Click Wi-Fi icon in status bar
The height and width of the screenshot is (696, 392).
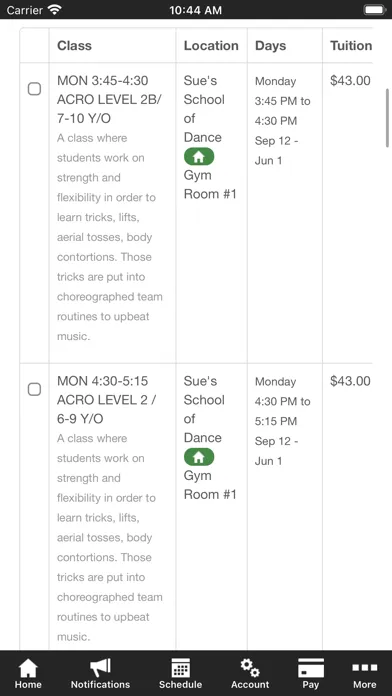tap(55, 9)
